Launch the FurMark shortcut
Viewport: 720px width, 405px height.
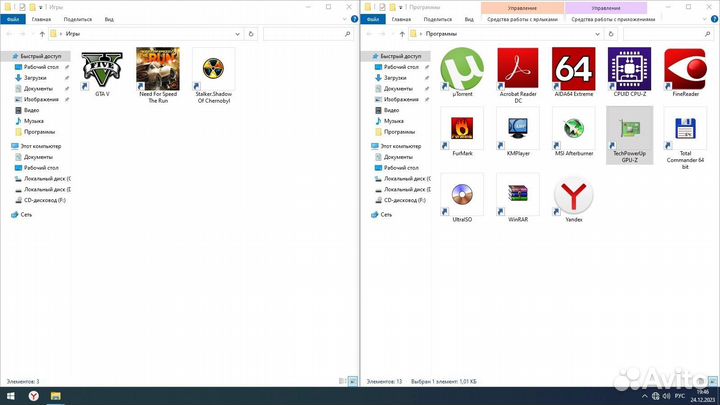pyautogui.click(x=462, y=132)
